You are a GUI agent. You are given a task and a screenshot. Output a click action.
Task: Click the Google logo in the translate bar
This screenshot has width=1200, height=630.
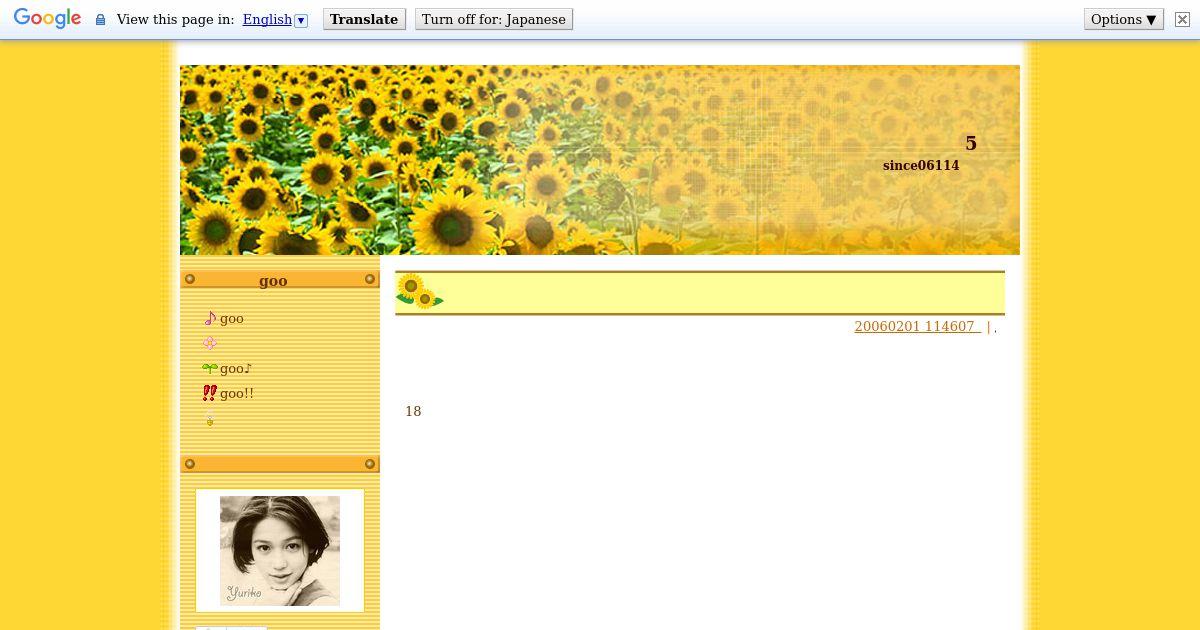pyautogui.click(x=47, y=19)
